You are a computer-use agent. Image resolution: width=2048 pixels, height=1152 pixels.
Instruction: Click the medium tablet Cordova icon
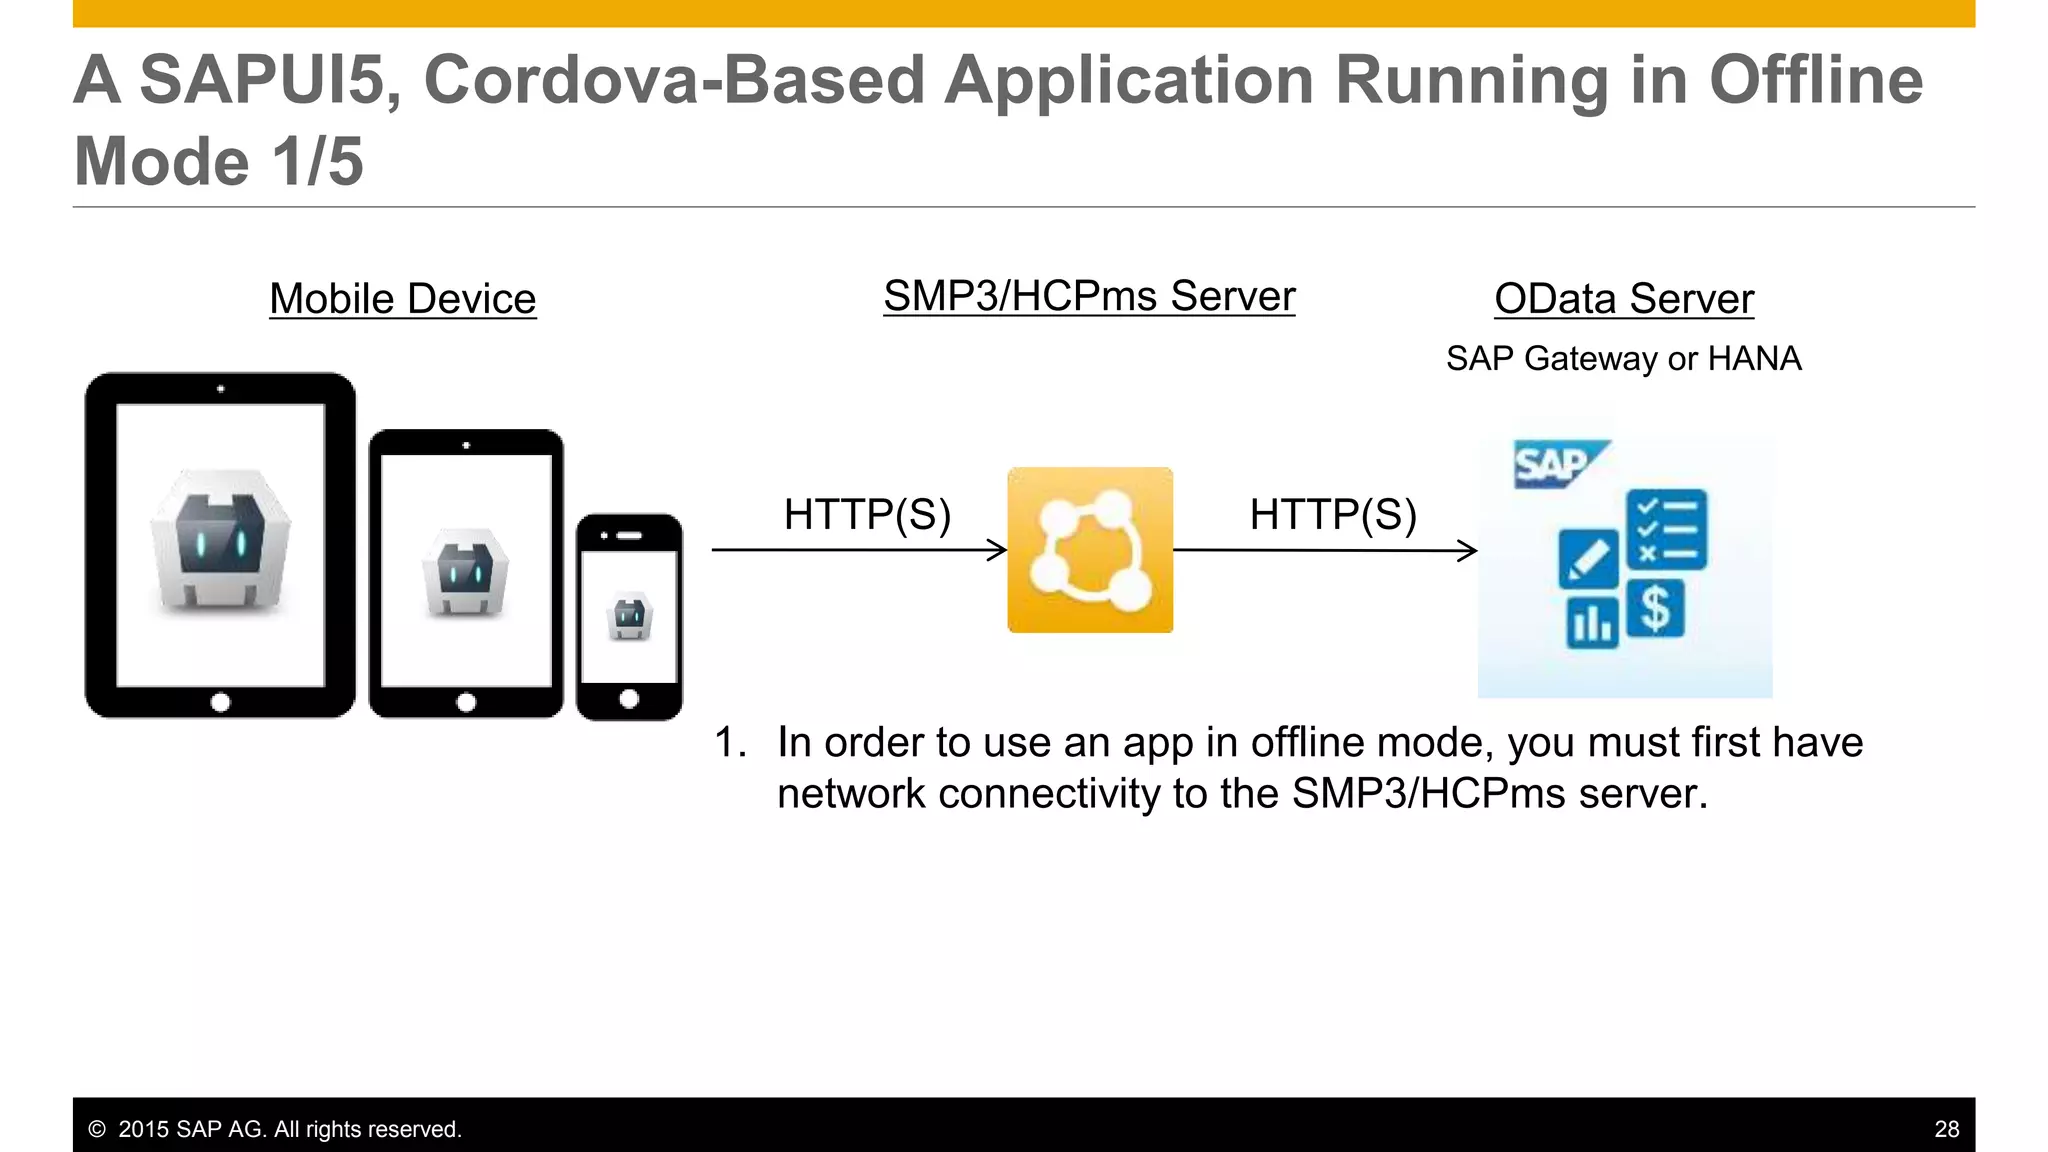coord(466,574)
